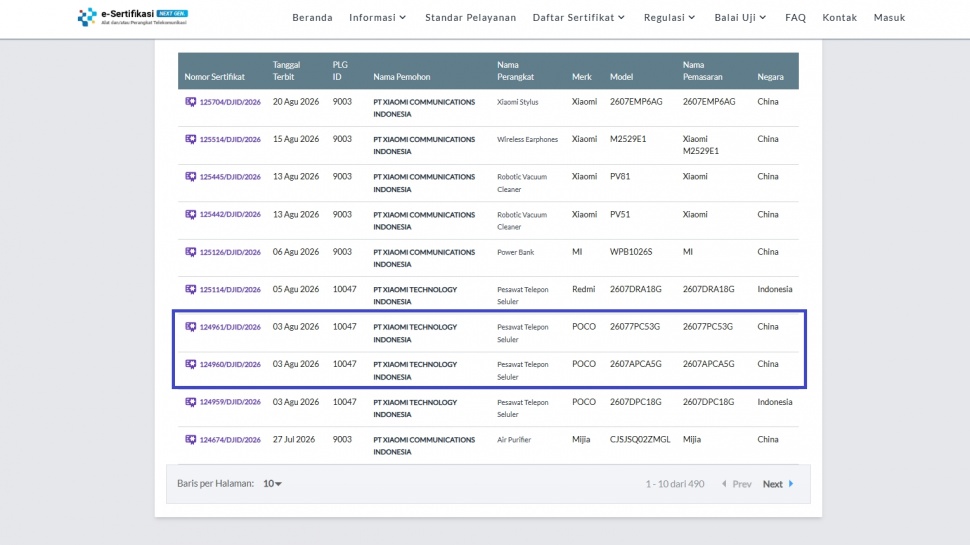Click the Model column header
The height and width of the screenshot is (545, 970).
click(621, 77)
